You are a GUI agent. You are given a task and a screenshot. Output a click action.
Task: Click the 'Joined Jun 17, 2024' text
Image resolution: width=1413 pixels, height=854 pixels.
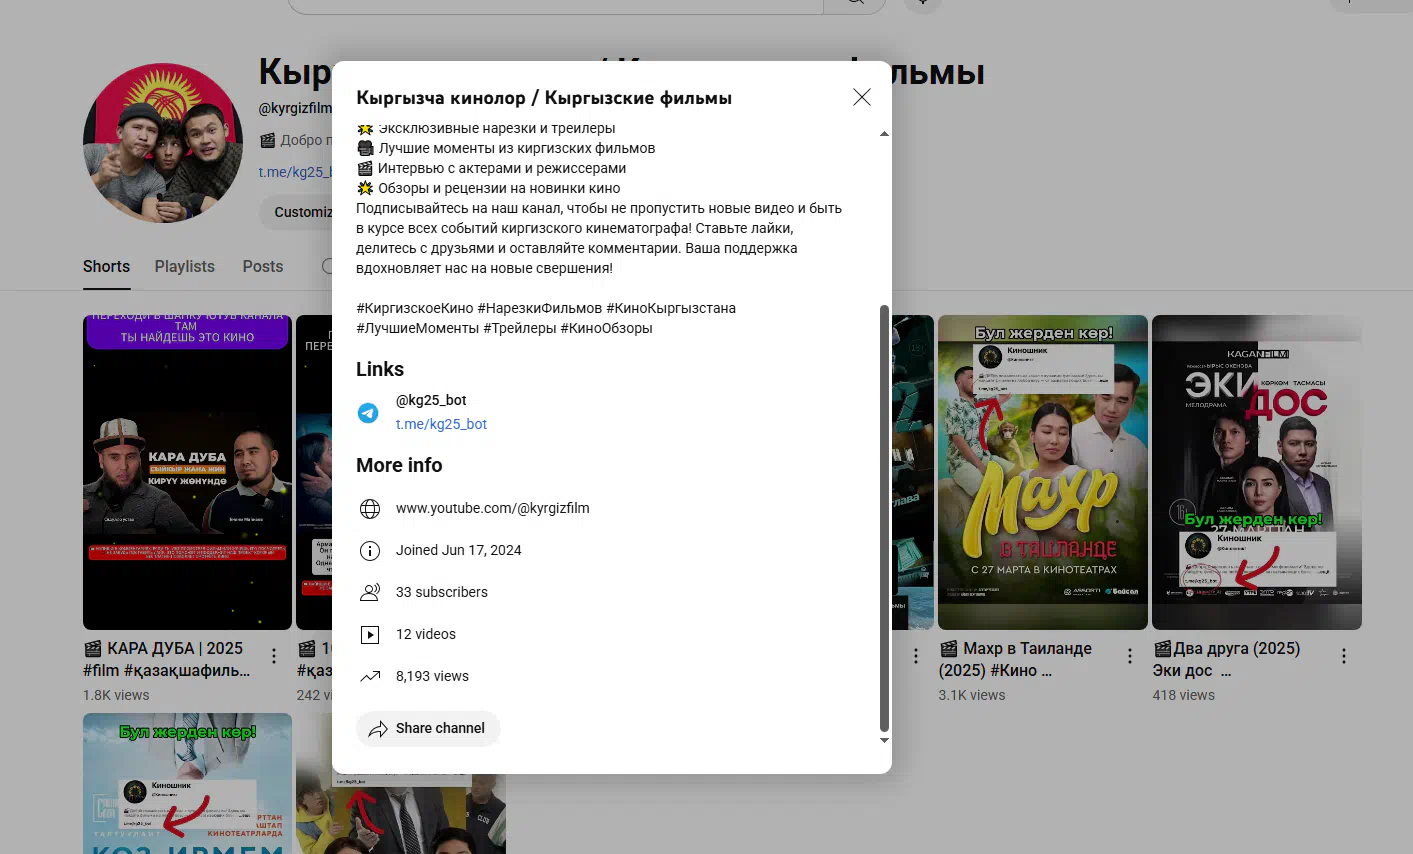tap(459, 550)
